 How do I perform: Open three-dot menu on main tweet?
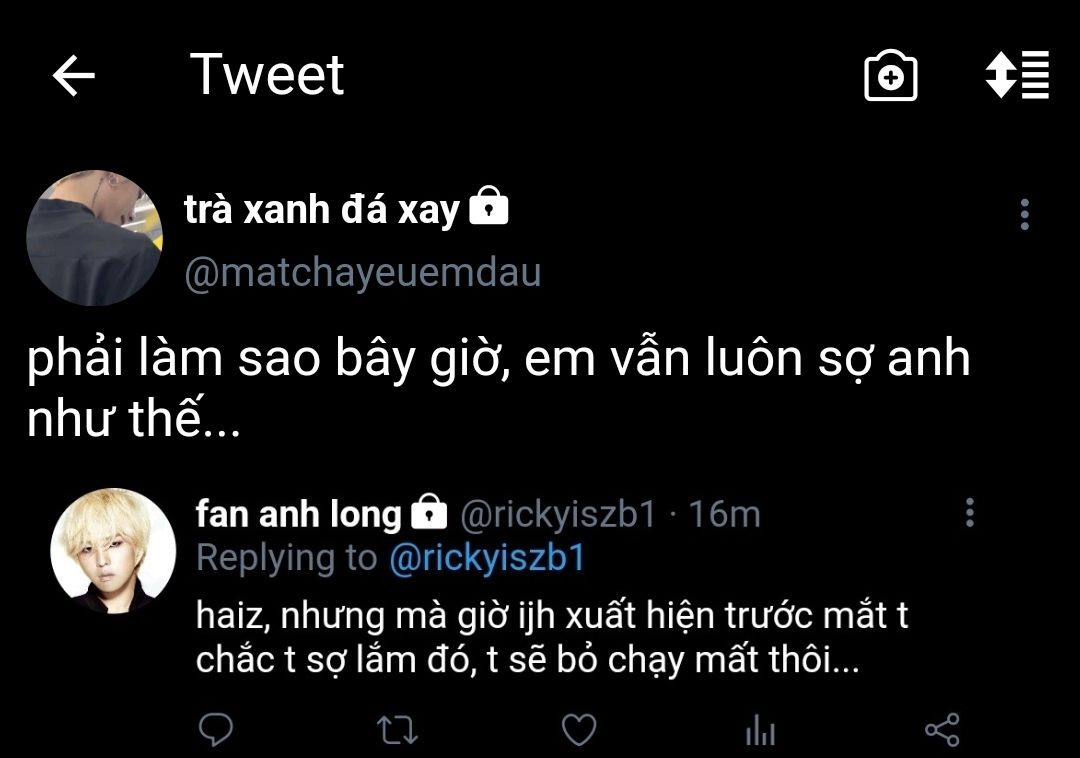(1024, 214)
